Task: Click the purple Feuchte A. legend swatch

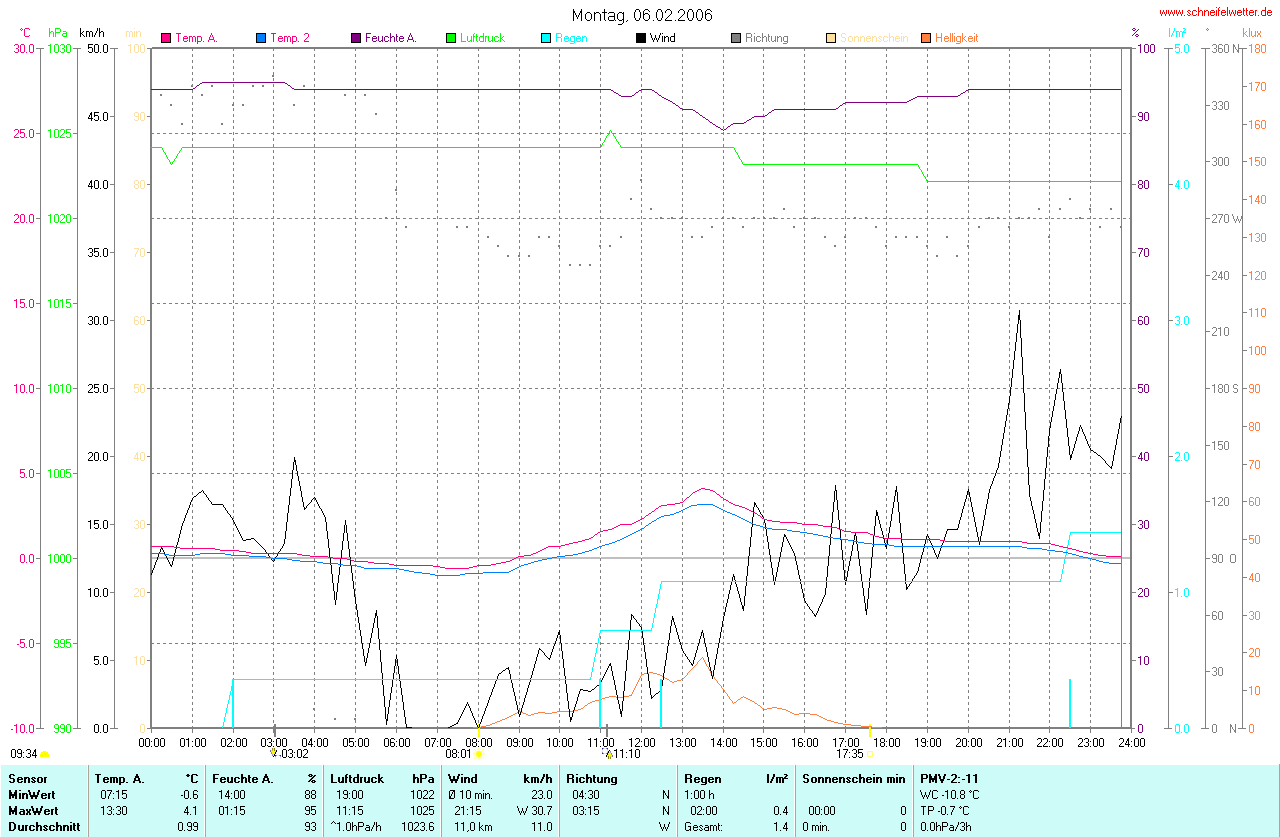Action: [x=356, y=38]
